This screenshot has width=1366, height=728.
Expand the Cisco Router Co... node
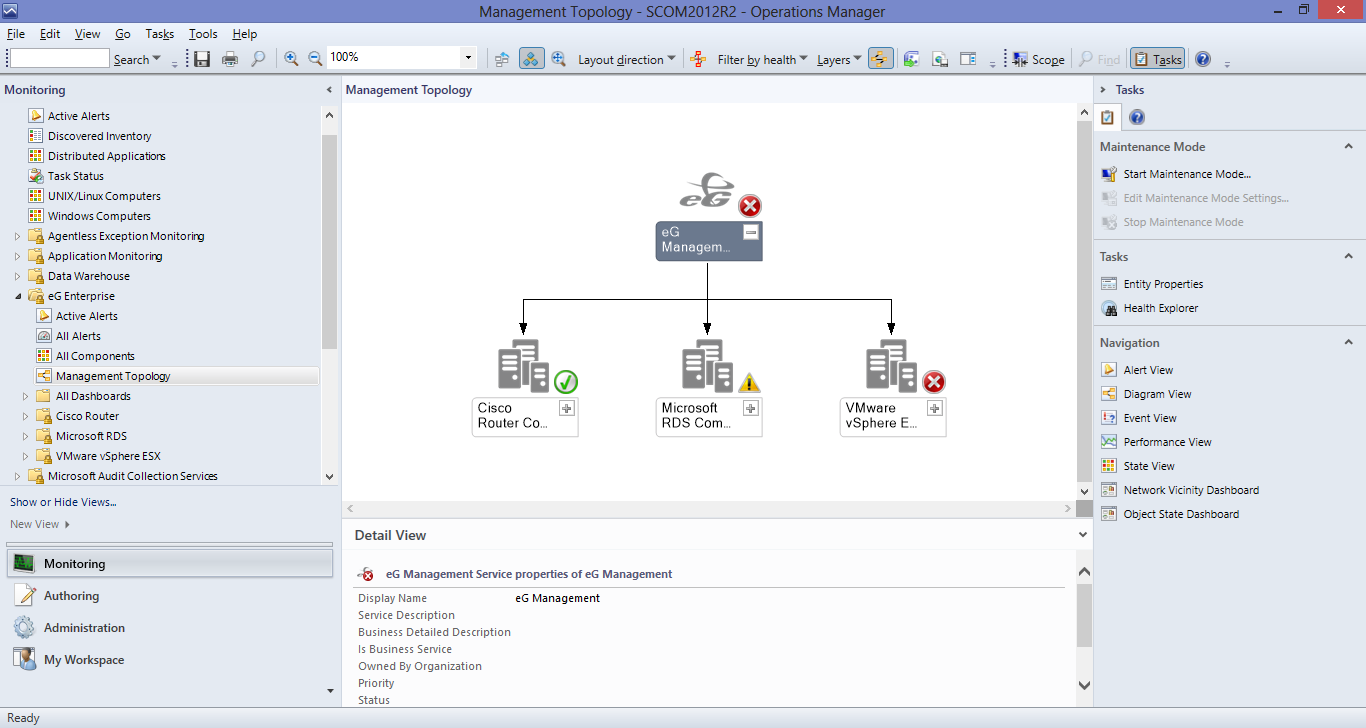click(567, 408)
